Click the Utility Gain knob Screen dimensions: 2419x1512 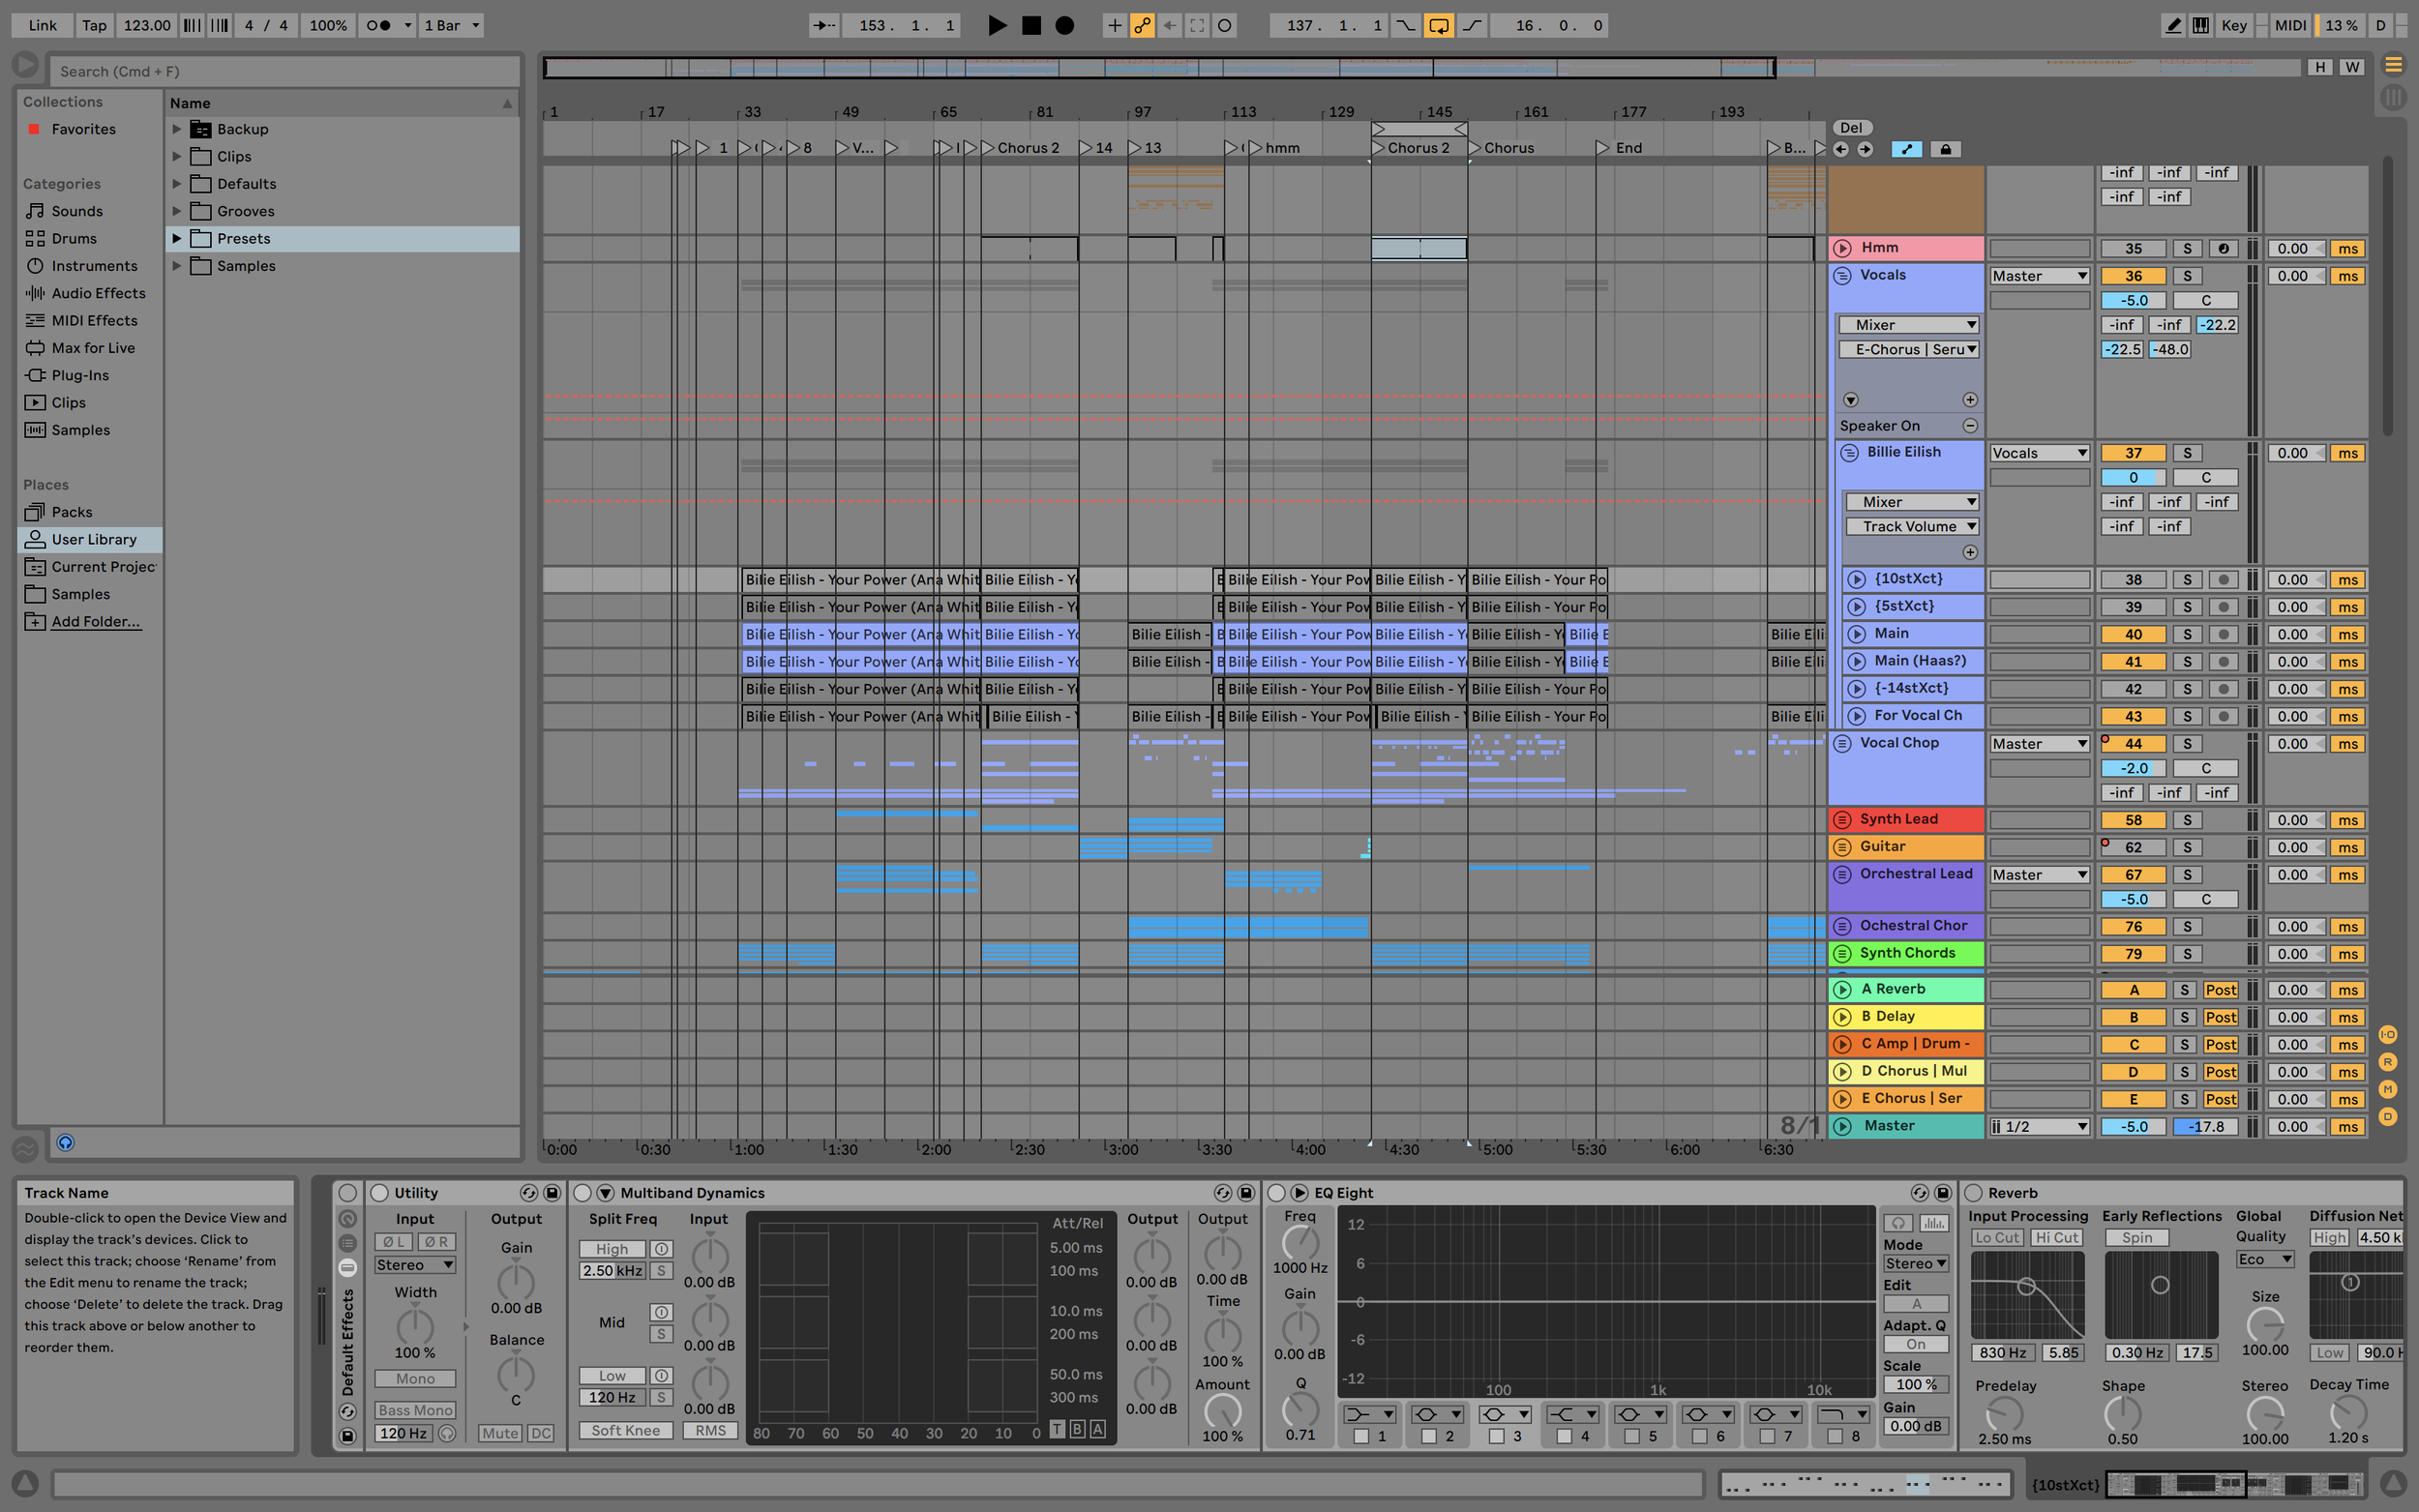[516, 1281]
